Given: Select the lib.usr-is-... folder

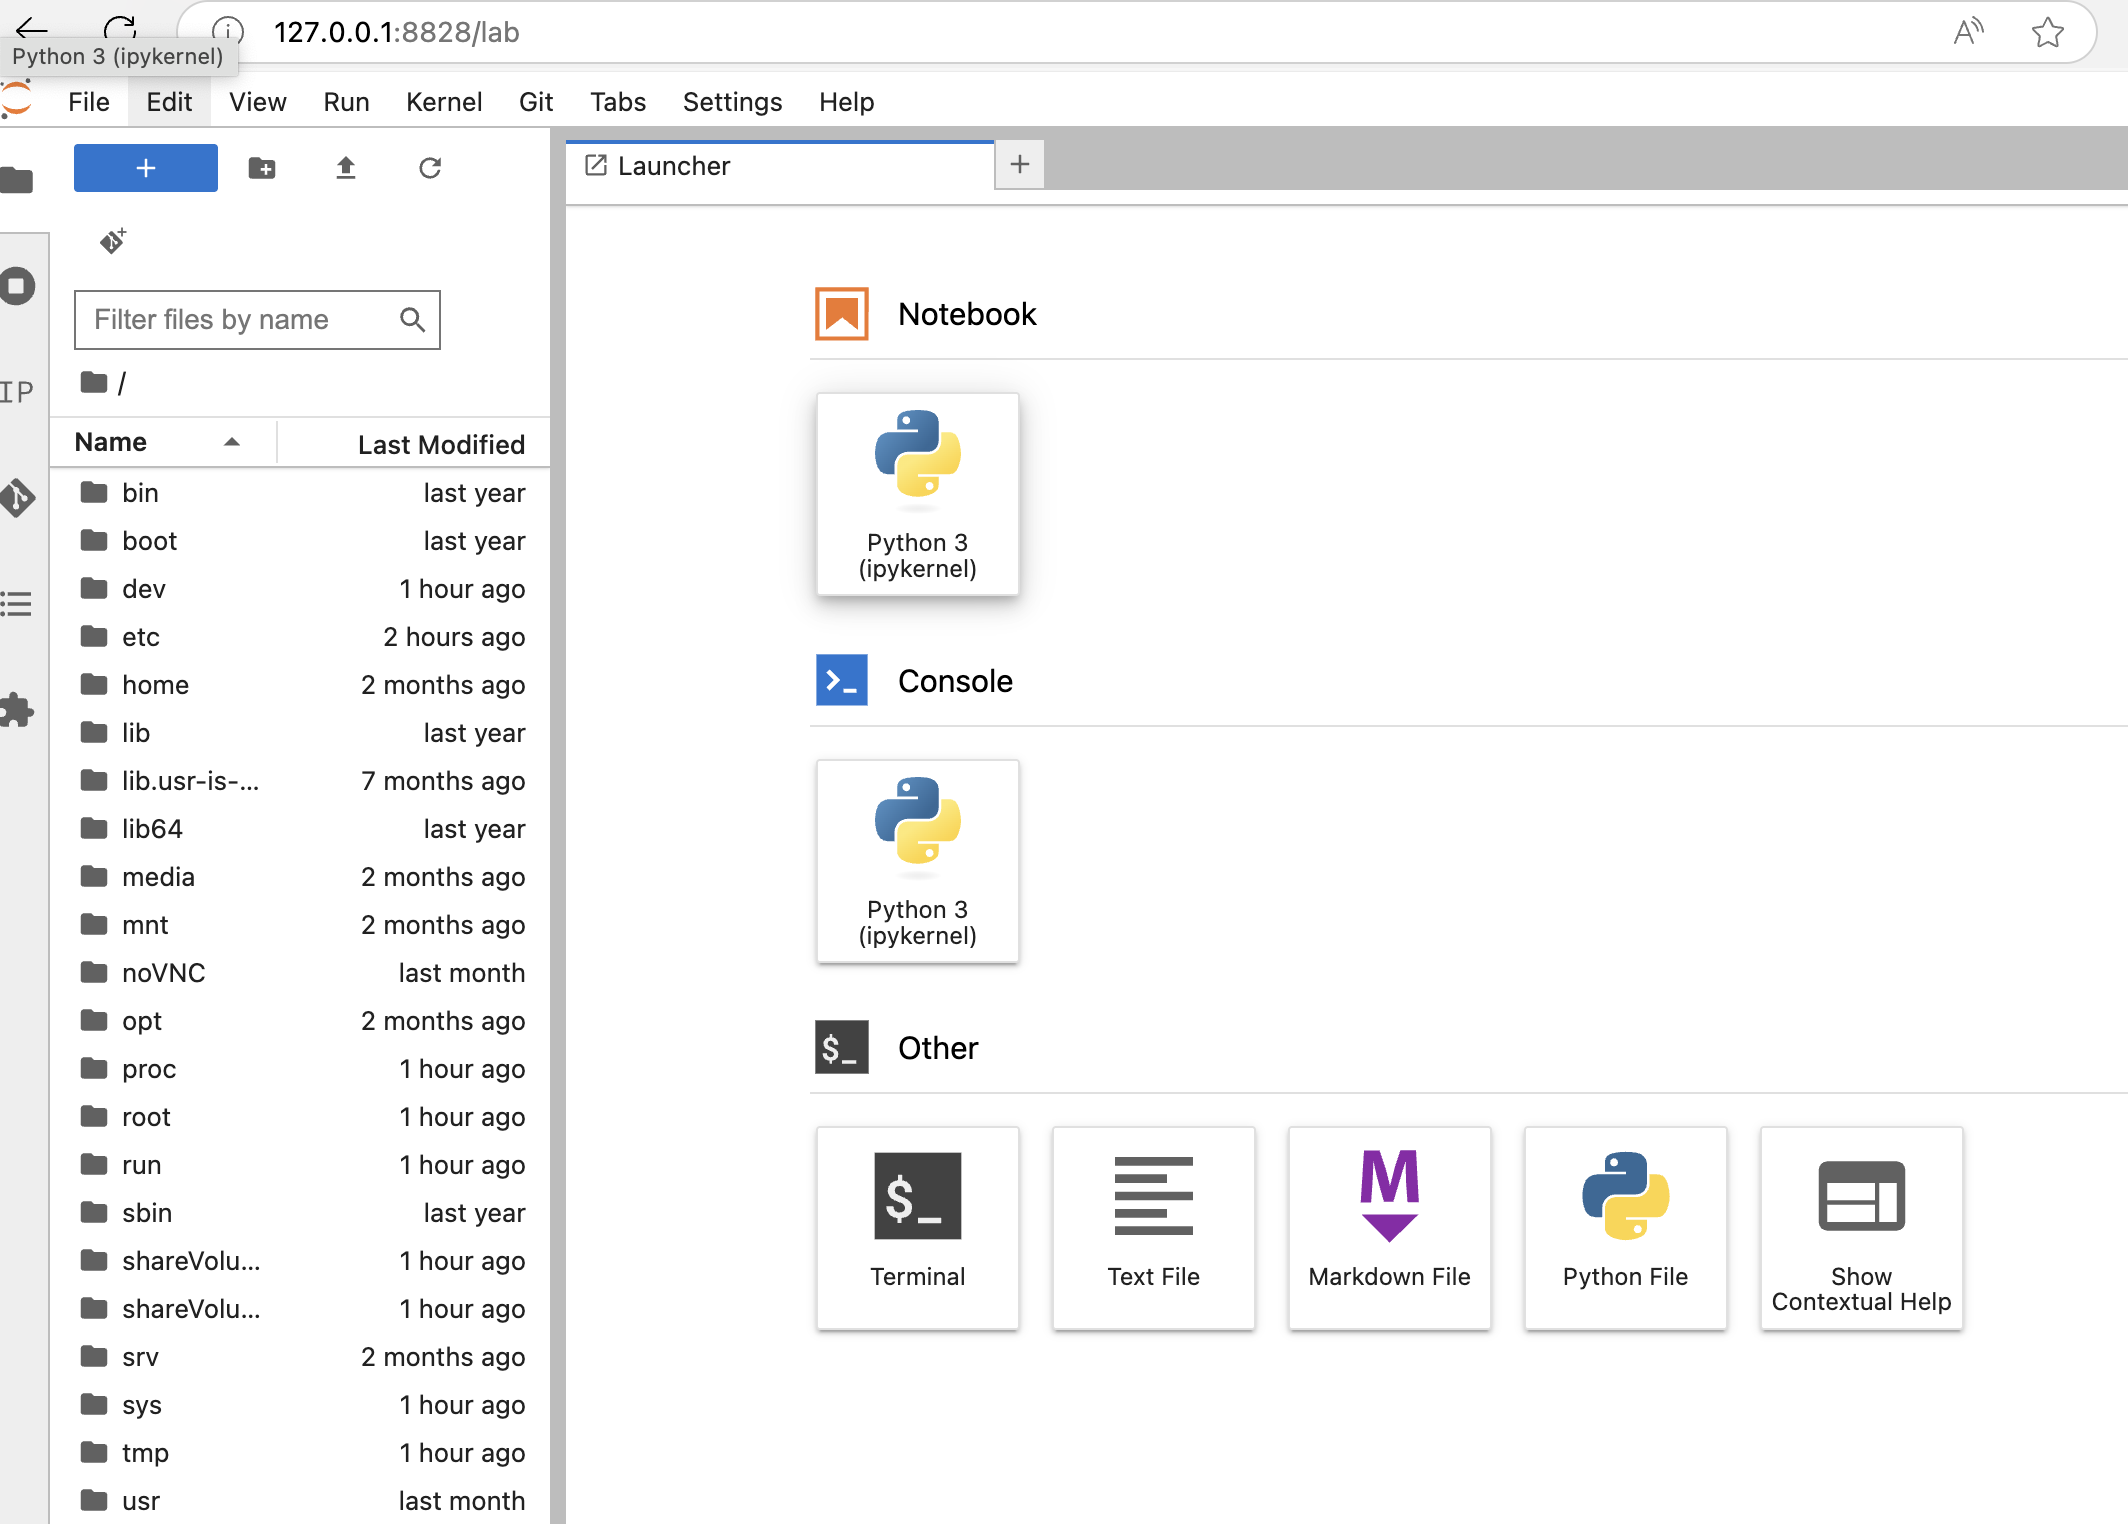Looking at the screenshot, I should tap(300, 781).
